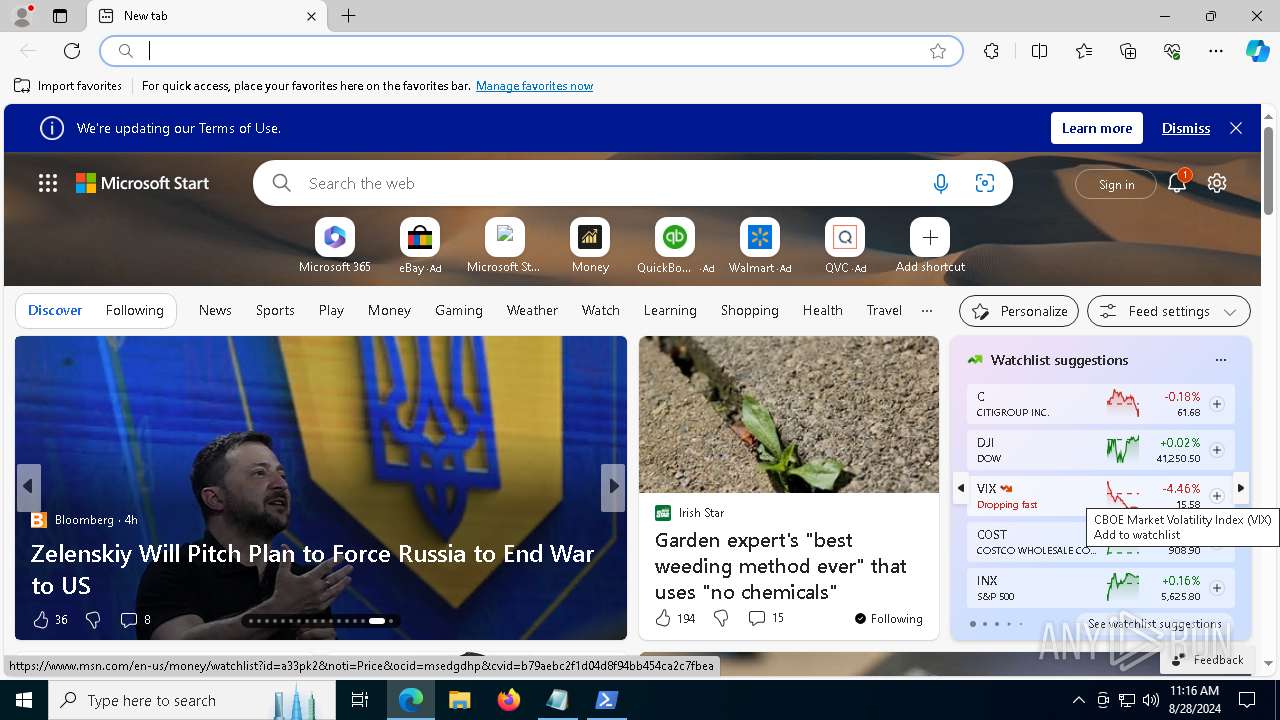Open Watchlist suggestions options menu
Viewport: 1280px width, 720px height.
click(x=1220, y=360)
